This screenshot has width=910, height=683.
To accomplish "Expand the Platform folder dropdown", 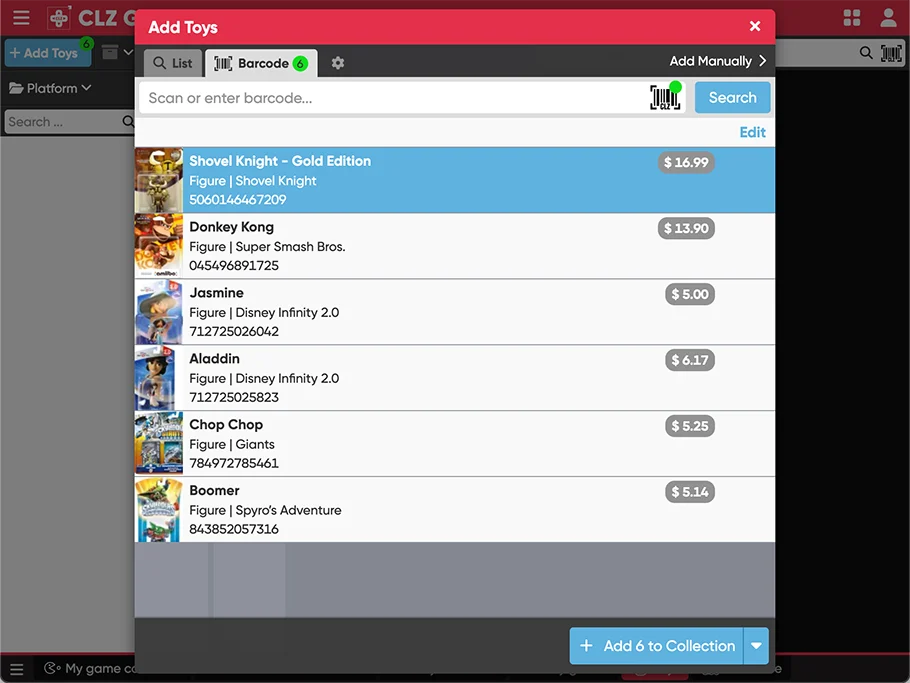I will point(50,88).
